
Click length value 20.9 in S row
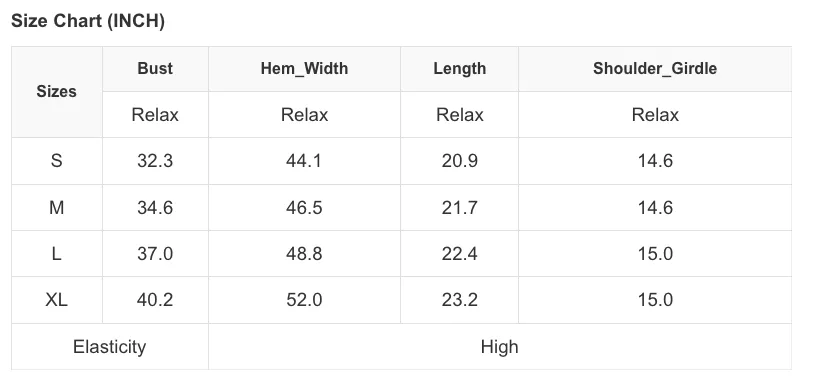pos(459,161)
